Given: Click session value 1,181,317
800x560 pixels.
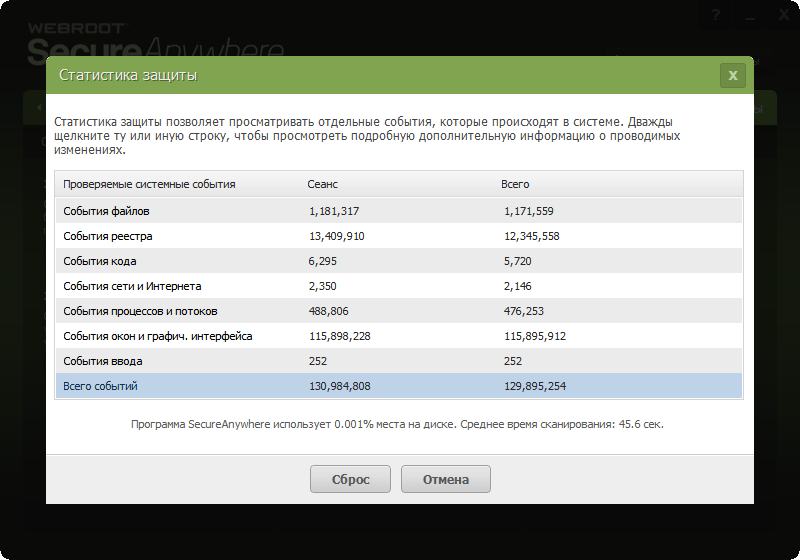Looking at the screenshot, I should point(334,211).
